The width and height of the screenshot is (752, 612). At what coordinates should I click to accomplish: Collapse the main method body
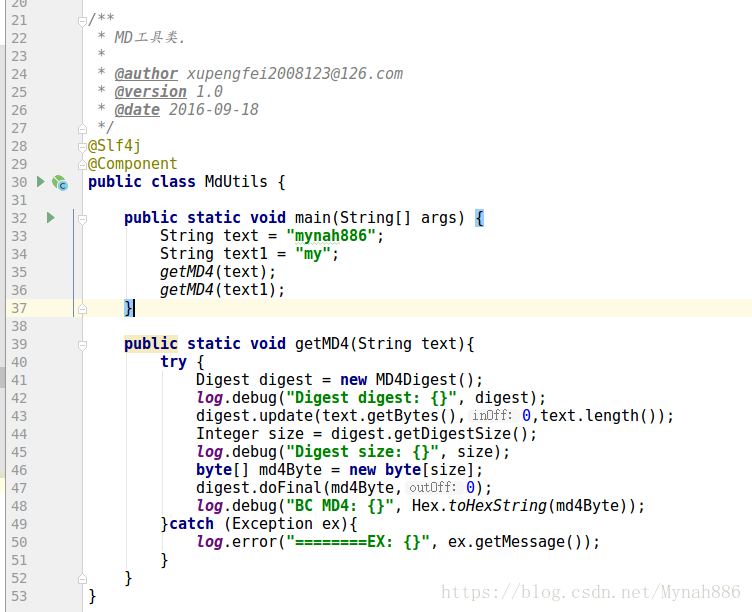(82, 219)
